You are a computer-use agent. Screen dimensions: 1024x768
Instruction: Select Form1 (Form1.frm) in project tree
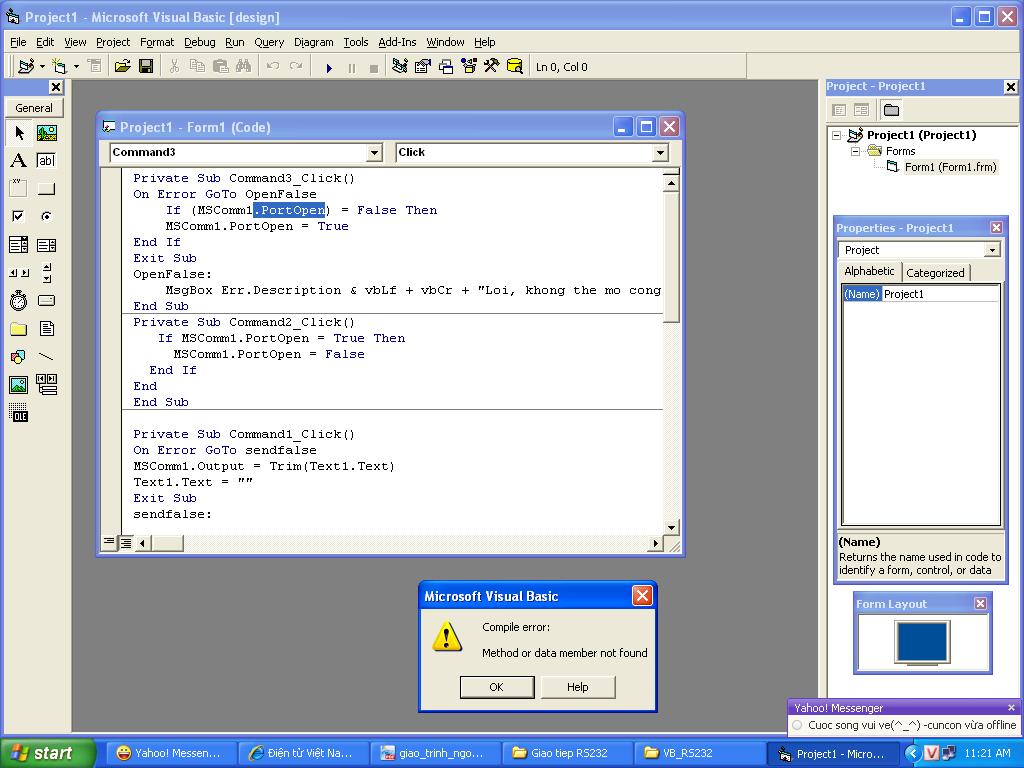tap(950, 167)
